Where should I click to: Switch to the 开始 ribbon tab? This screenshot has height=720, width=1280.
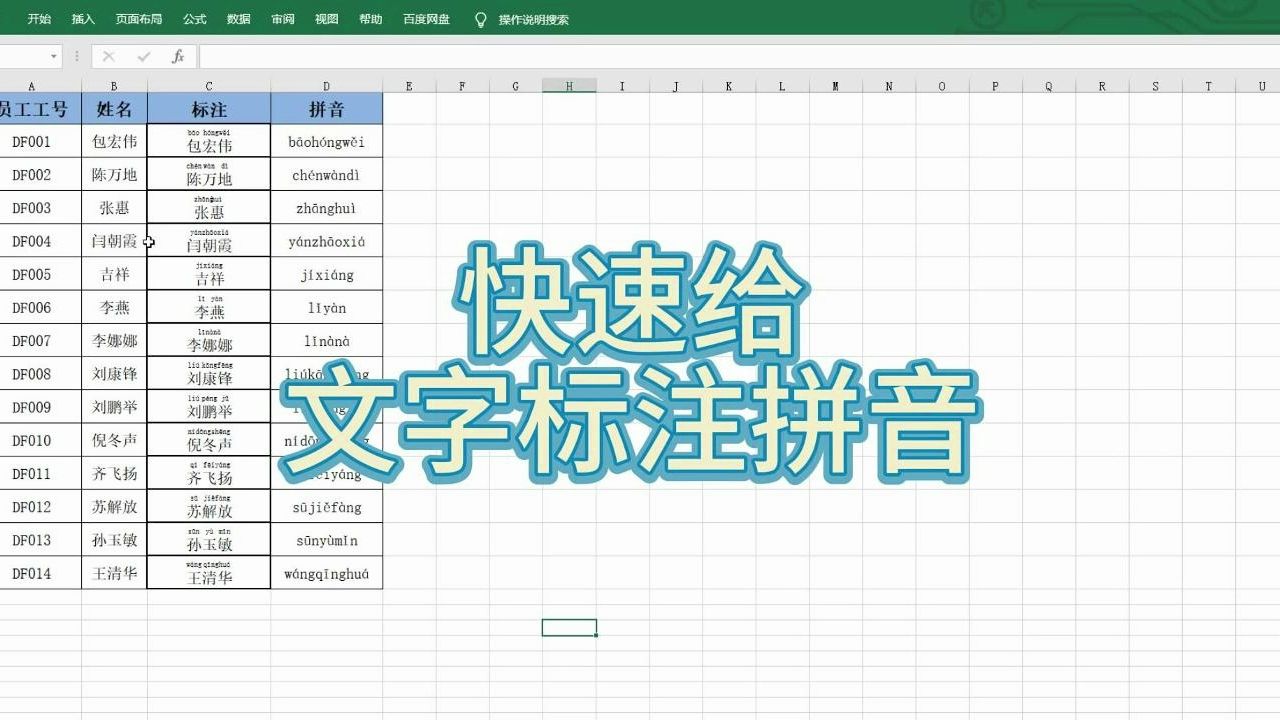[39, 17]
